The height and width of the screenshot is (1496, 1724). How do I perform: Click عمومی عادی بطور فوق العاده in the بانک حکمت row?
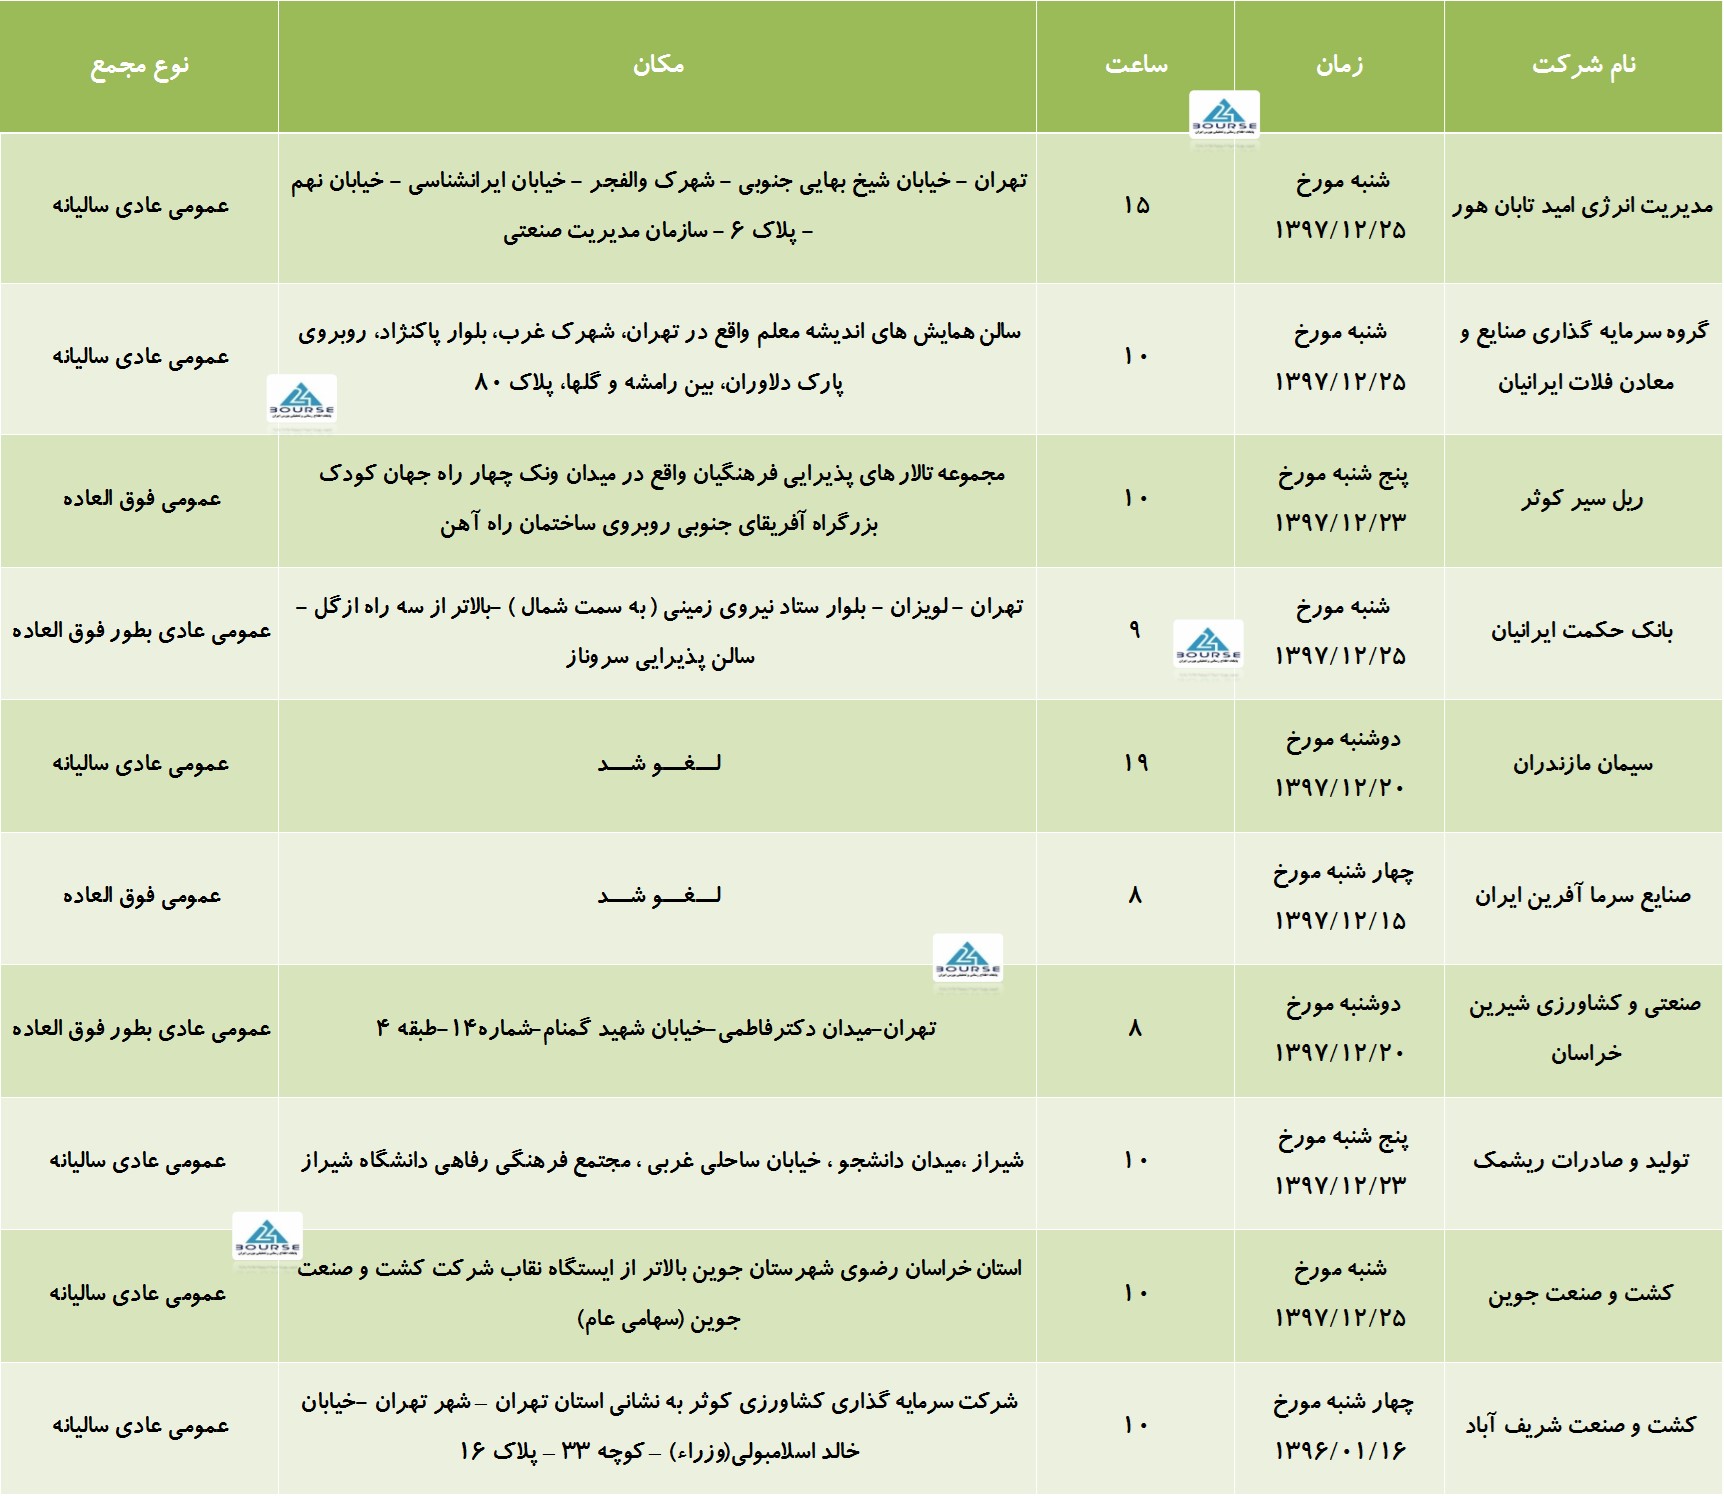(x=141, y=631)
